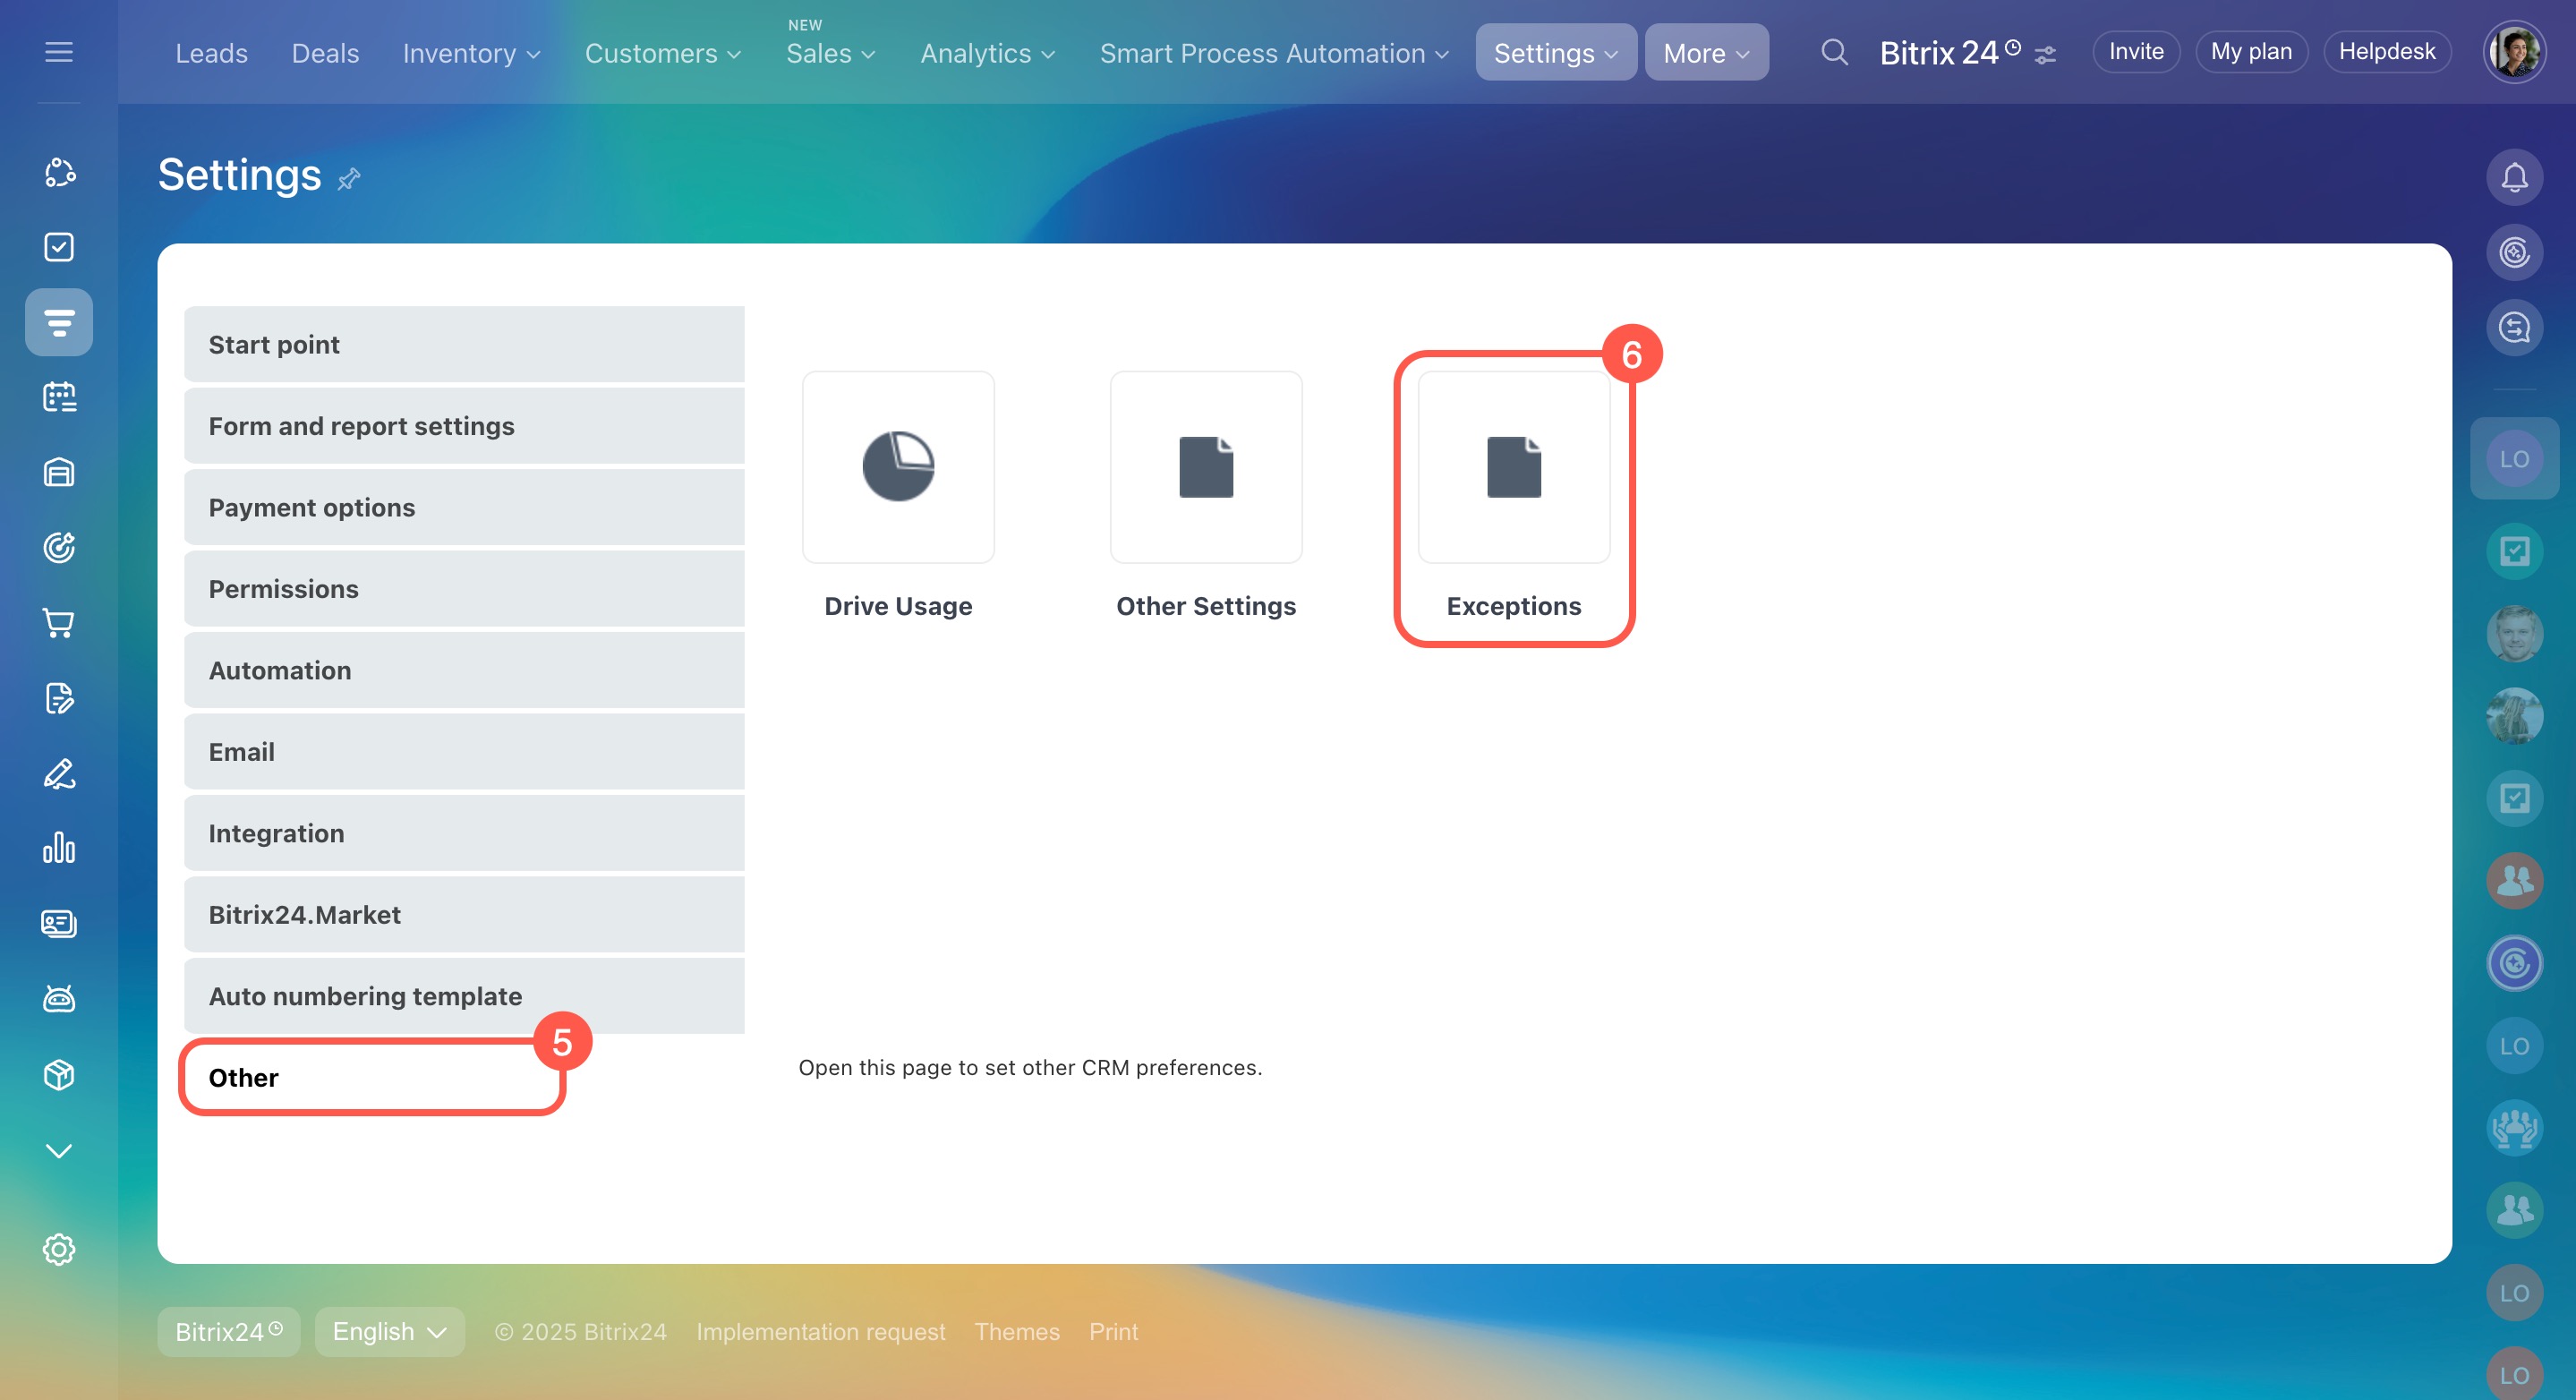The image size is (2576, 1400).
Task: Expand more sidebar items with chevron
Action: point(59,1151)
